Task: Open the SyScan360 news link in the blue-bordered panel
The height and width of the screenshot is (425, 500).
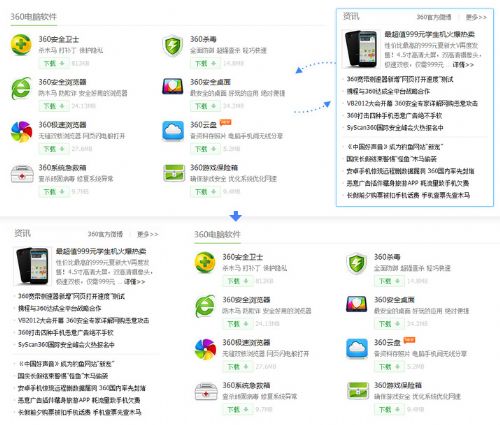Action: pyautogui.click(x=395, y=127)
